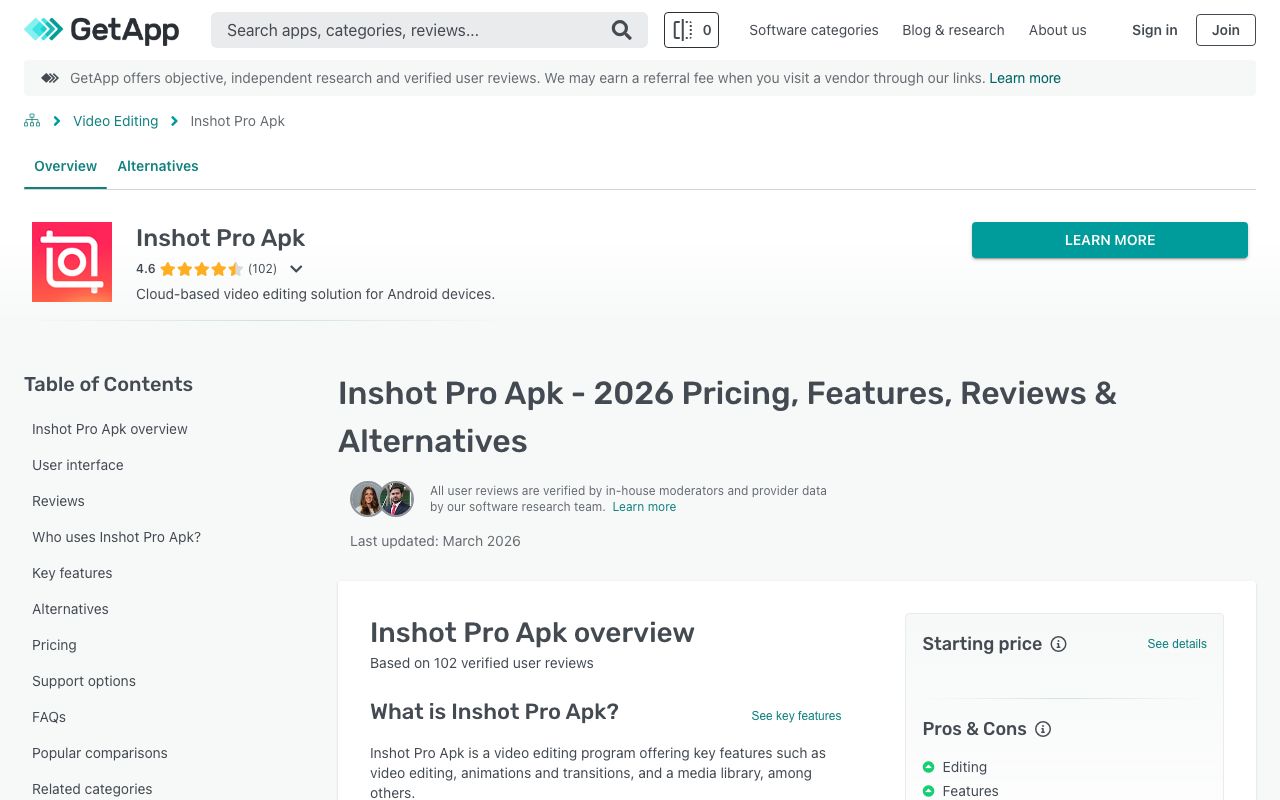
Task: Open About us menu
Action: tap(1057, 30)
